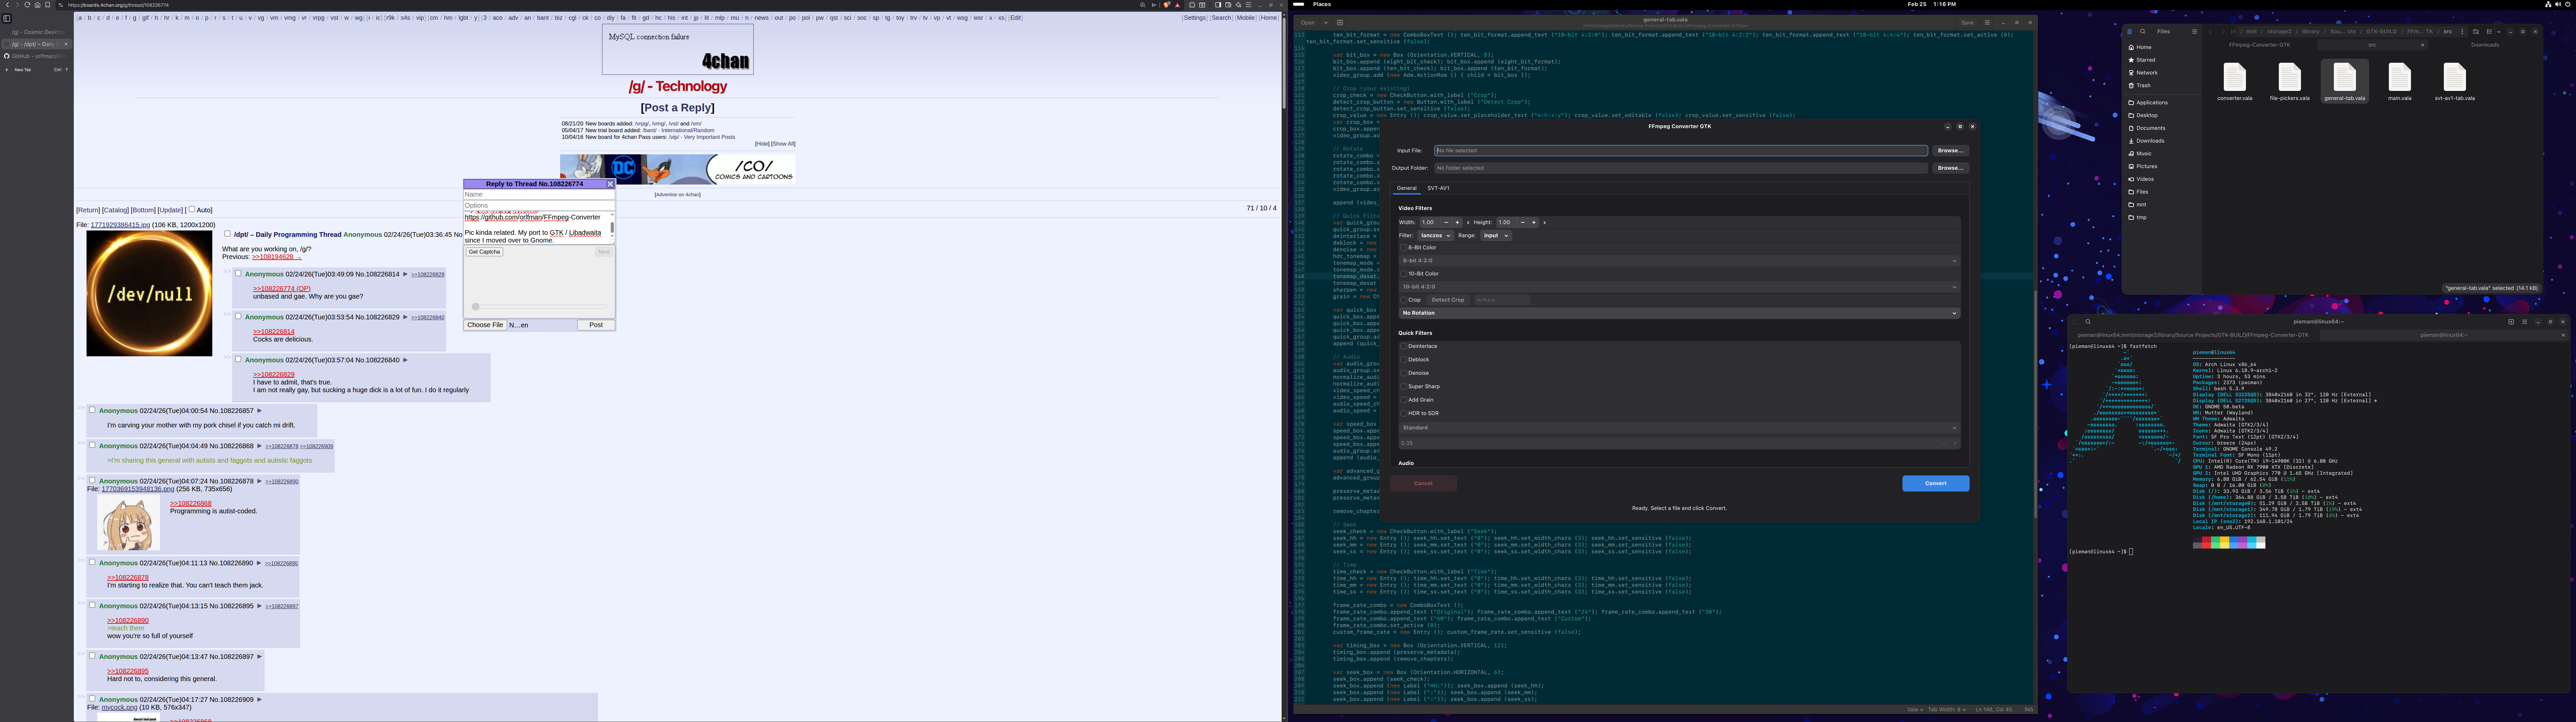Switch to Downloads tab in Files
The image size is (2576, 722).
pyautogui.click(x=2485, y=45)
